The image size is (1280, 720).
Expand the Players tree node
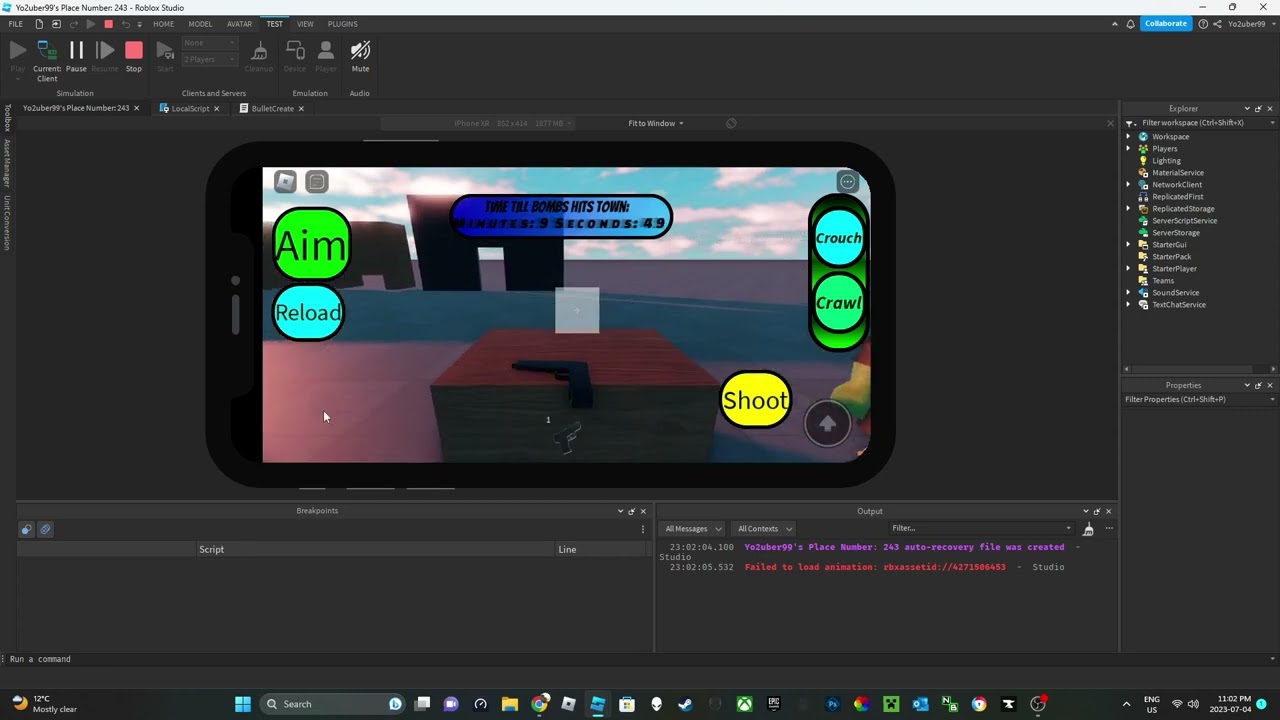tap(1129, 148)
